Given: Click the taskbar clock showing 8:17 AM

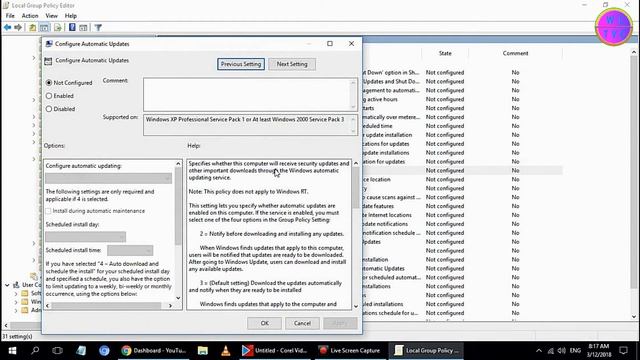Looking at the screenshot, I should click(x=599, y=351).
